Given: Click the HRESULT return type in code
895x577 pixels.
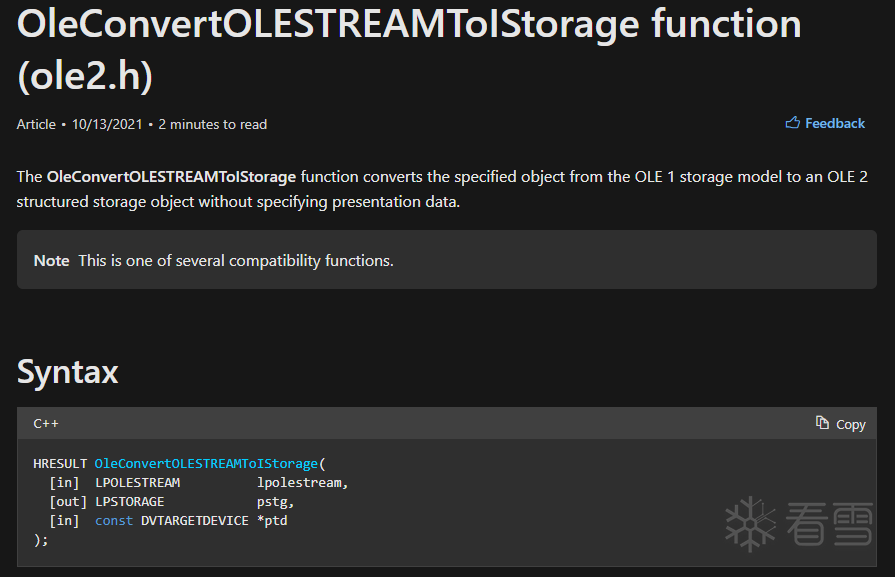Looking at the screenshot, I should click(60, 464).
